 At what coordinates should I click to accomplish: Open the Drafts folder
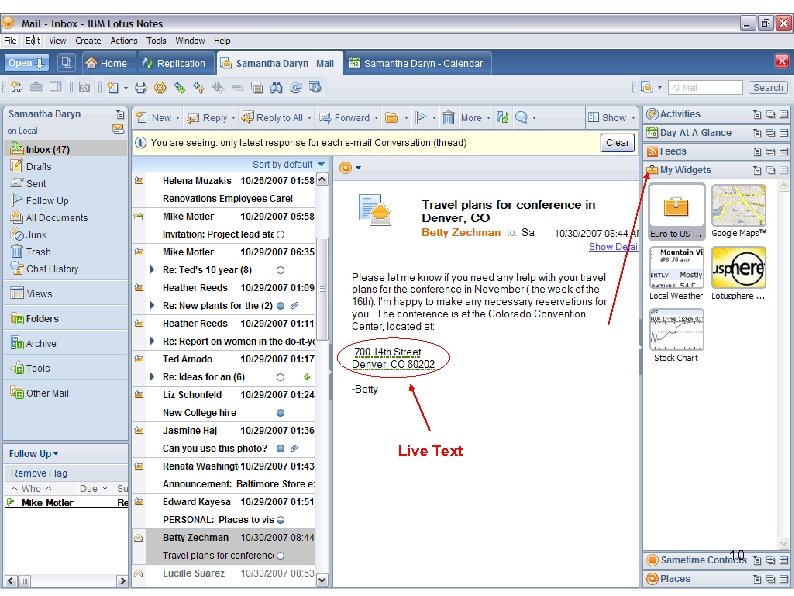[38, 167]
